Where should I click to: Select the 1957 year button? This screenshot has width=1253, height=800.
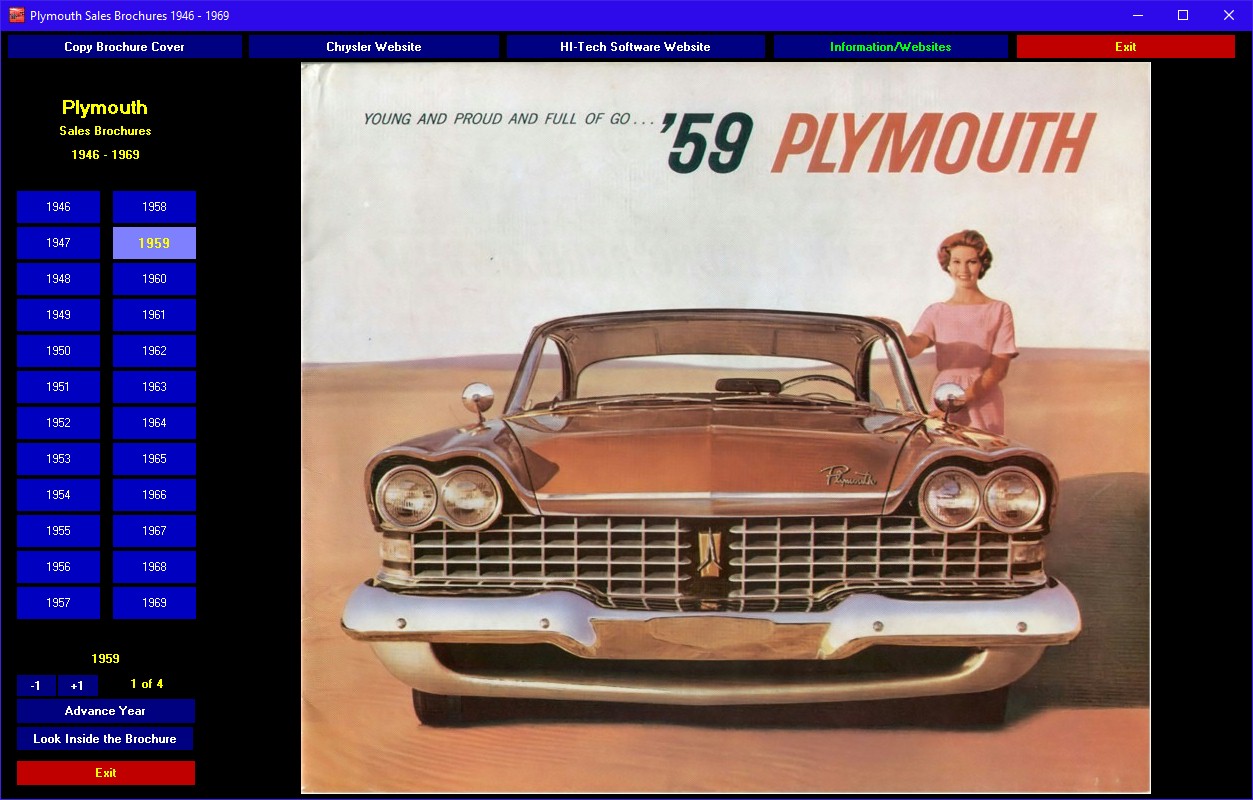[x=58, y=603]
